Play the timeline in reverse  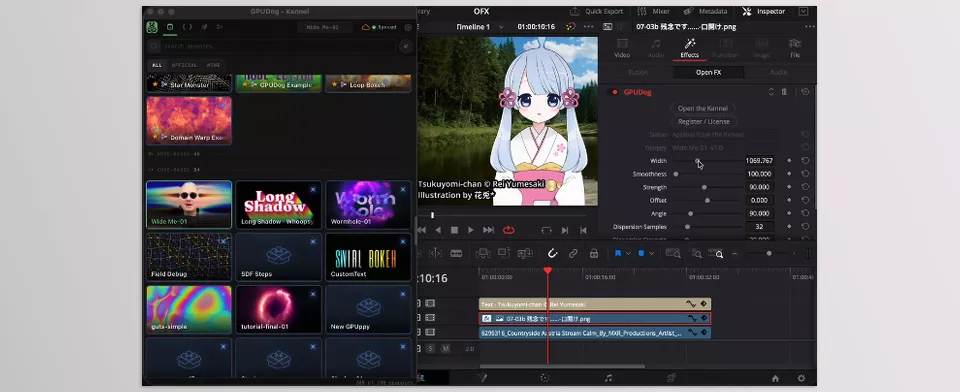coord(438,230)
